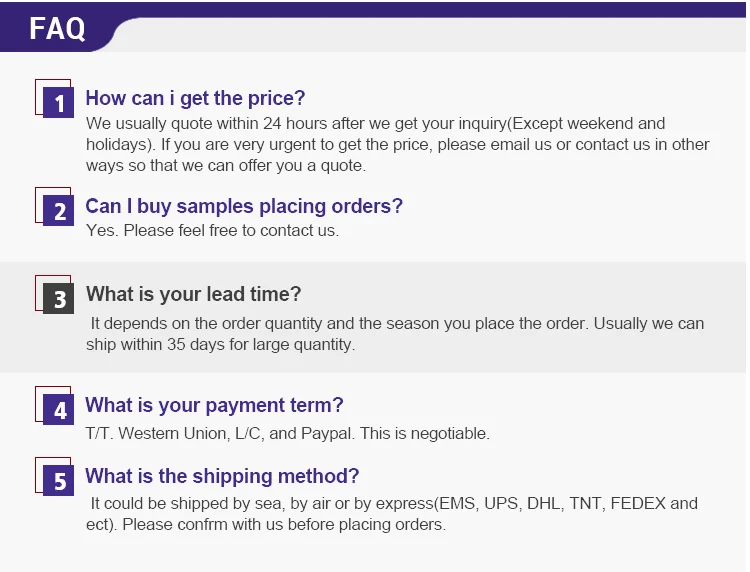
Task: Click the number 5 badge icon
Action: point(59,480)
